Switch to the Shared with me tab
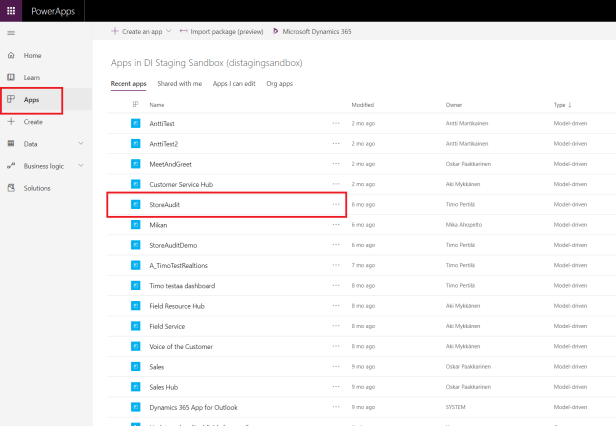 pos(180,84)
